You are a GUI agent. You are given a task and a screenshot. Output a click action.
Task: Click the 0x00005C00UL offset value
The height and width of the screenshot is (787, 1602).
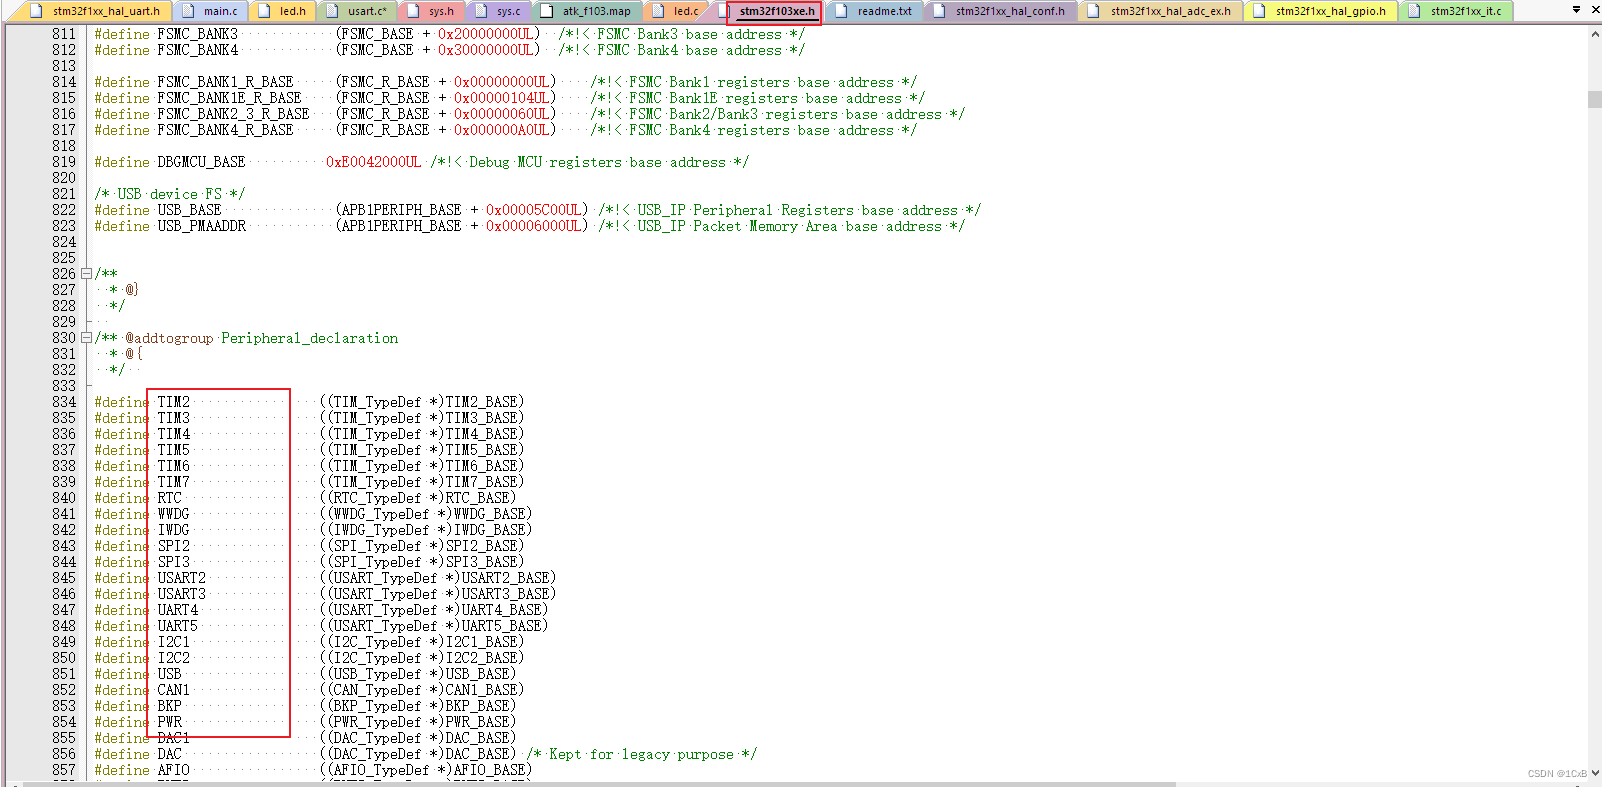click(534, 210)
